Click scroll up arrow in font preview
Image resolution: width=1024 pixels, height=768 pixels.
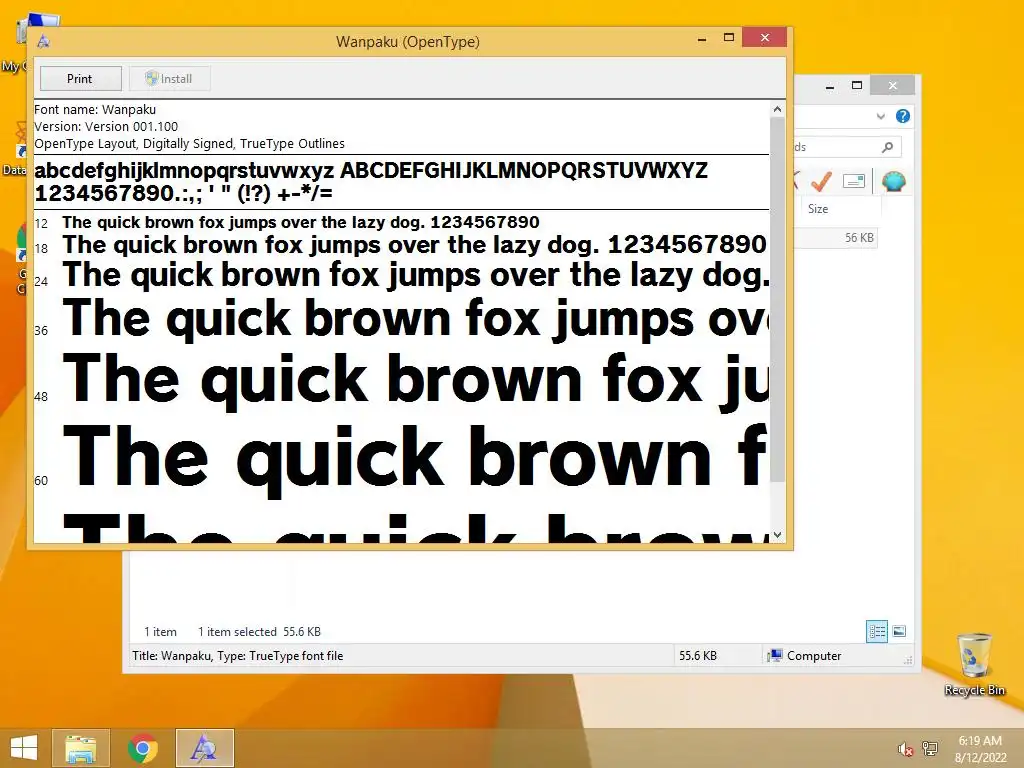tap(777, 109)
